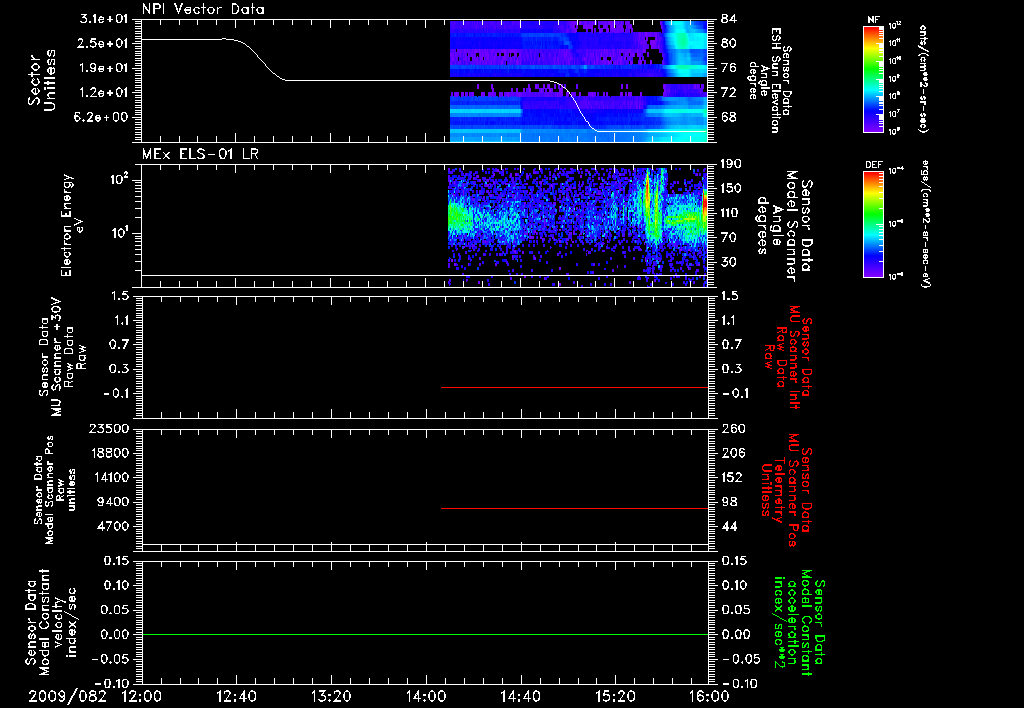Click the '80' sun elevation tick

pyautogui.click(x=729, y=43)
